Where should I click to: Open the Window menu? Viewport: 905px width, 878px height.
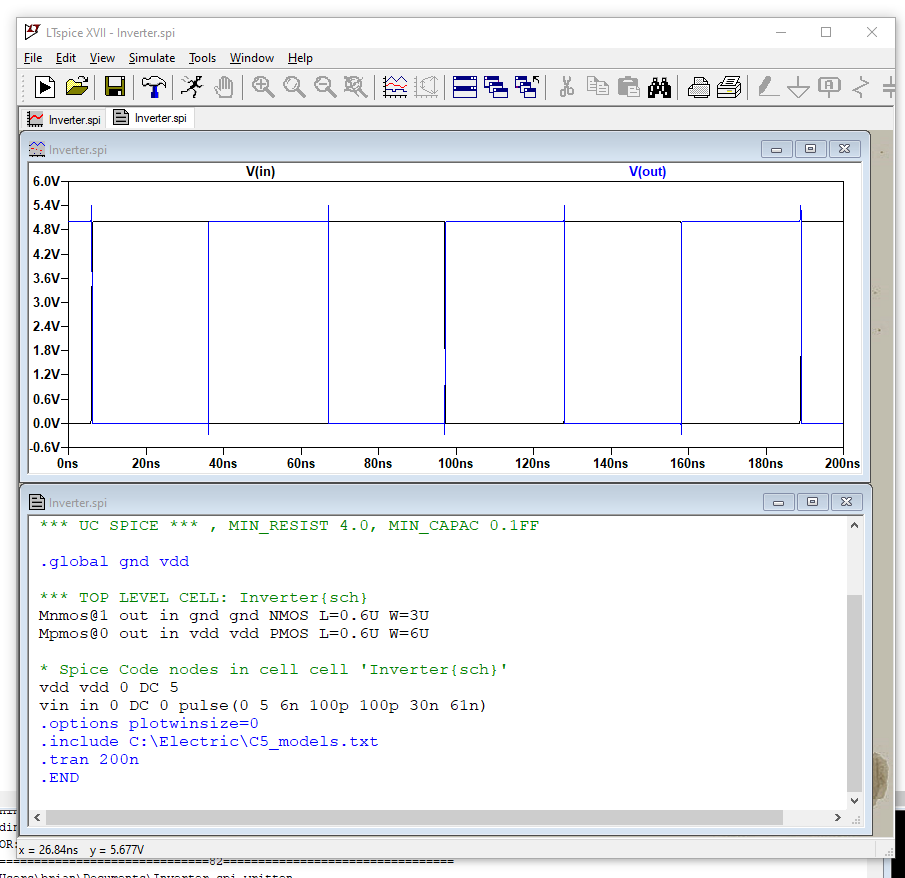[x=251, y=58]
